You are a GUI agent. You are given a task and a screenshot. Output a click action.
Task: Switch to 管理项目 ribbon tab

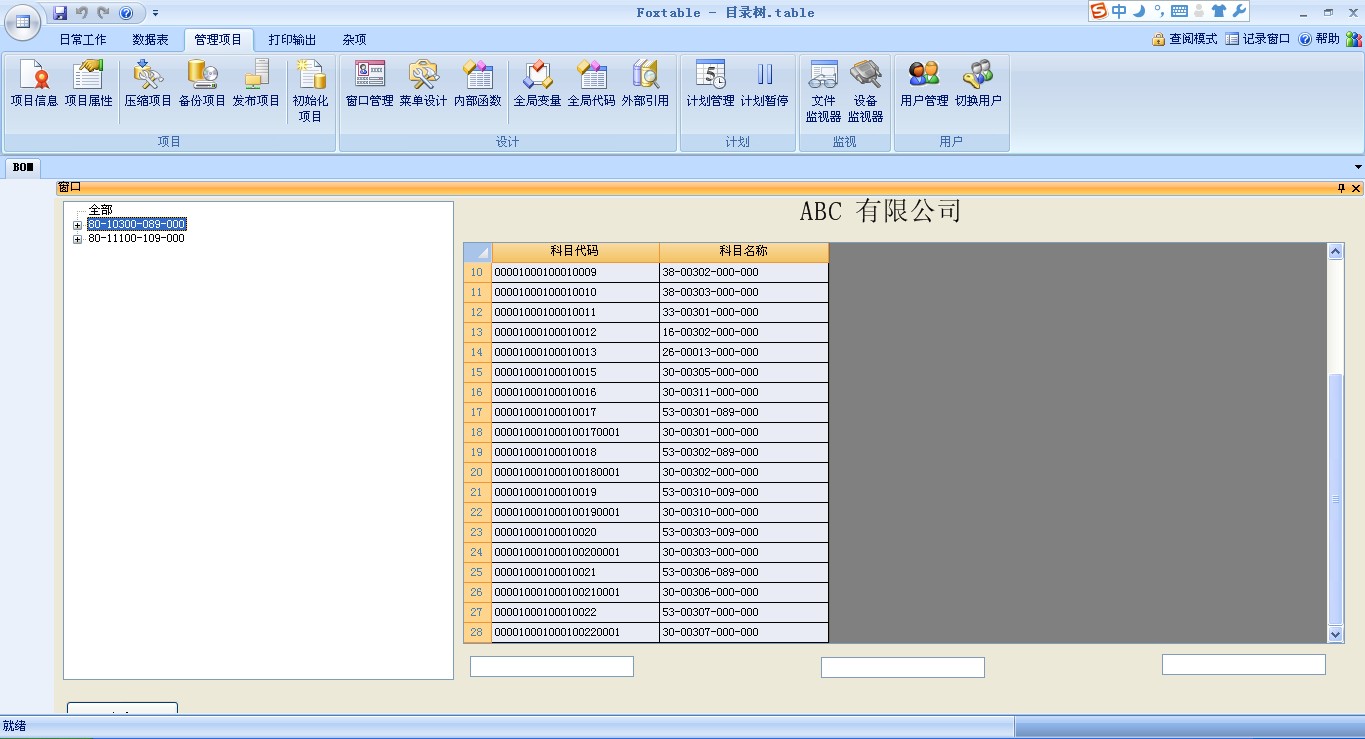pos(218,40)
